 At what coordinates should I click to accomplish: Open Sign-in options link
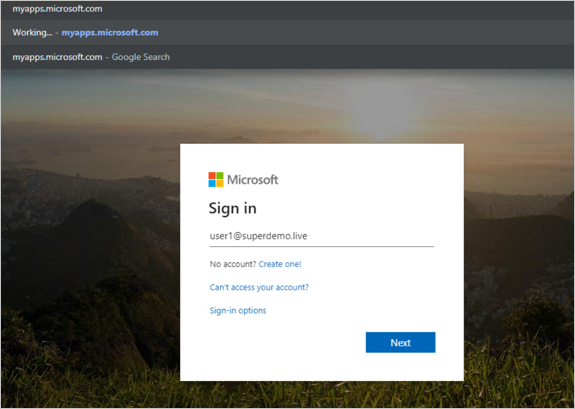tap(238, 310)
